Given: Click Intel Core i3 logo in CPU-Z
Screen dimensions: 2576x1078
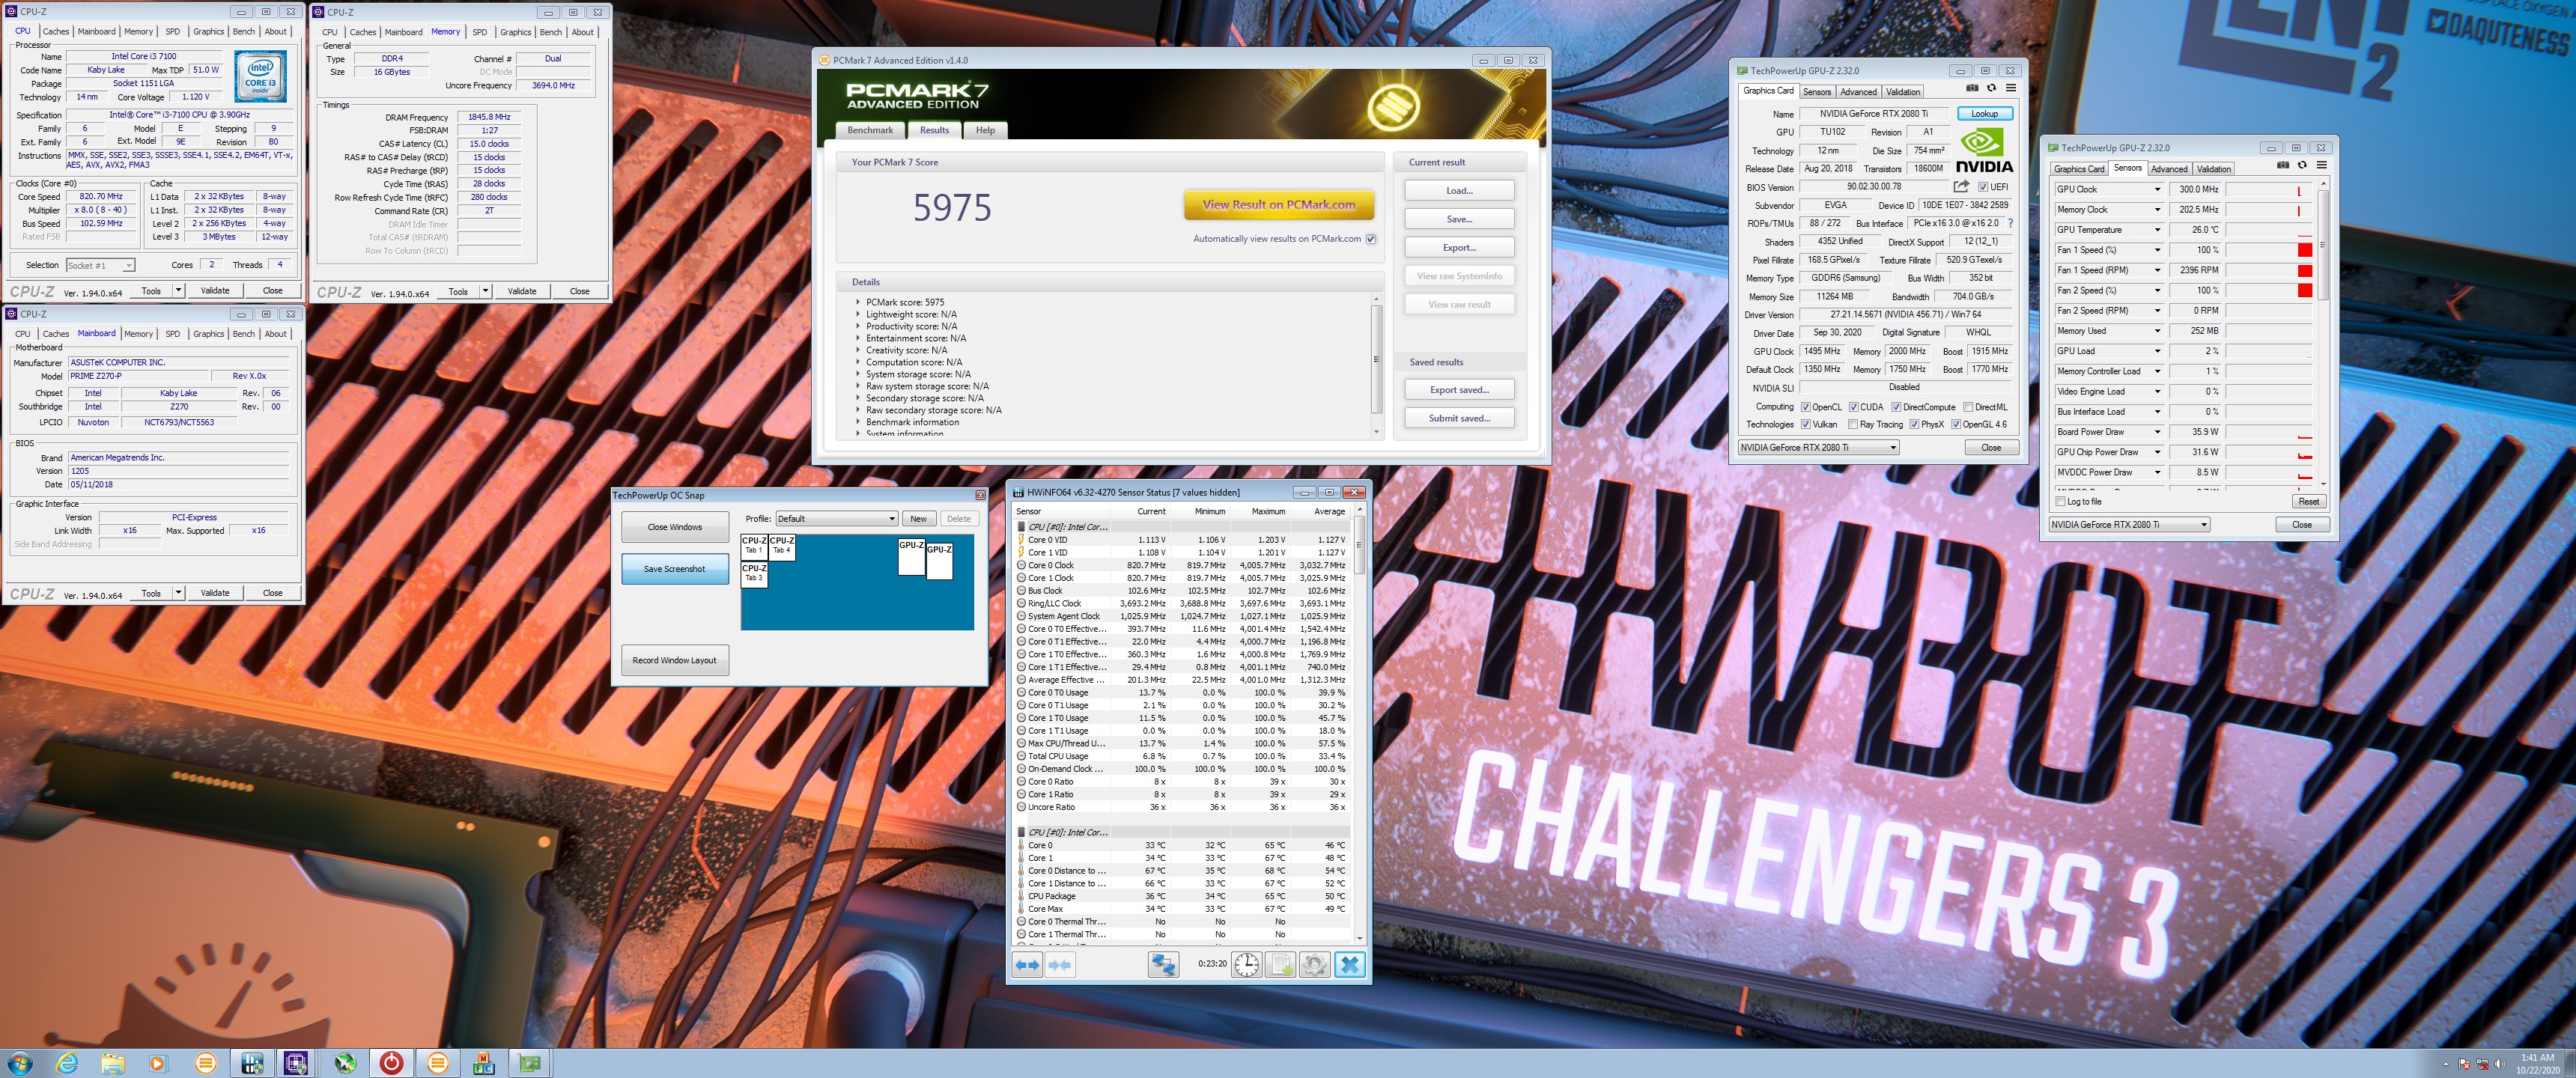Looking at the screenshot, I should point(260,77).
